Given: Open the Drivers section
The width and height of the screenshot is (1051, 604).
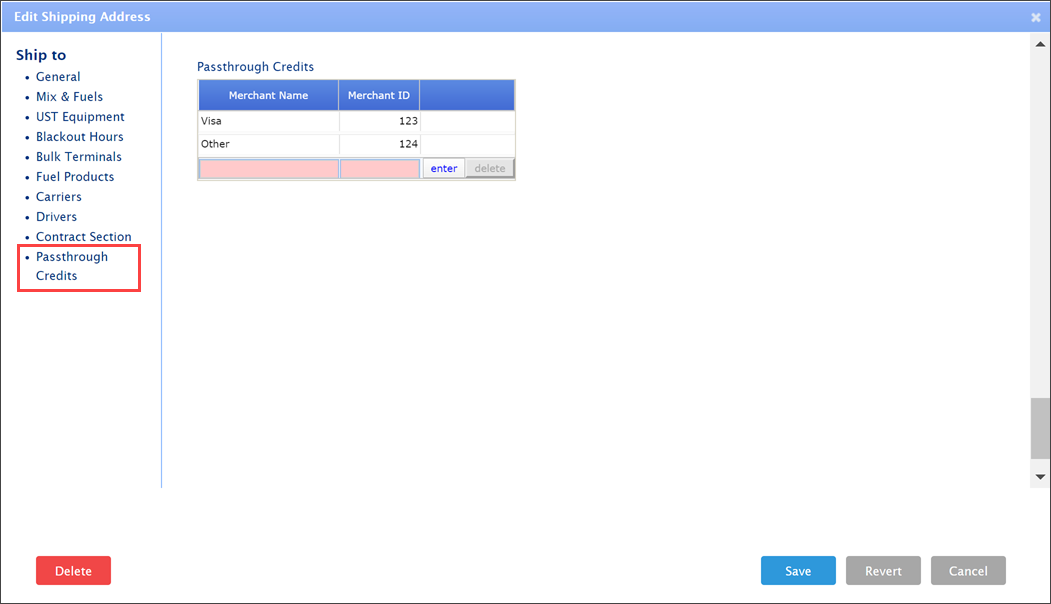Looking at the screenshot, I should point(56,217).
